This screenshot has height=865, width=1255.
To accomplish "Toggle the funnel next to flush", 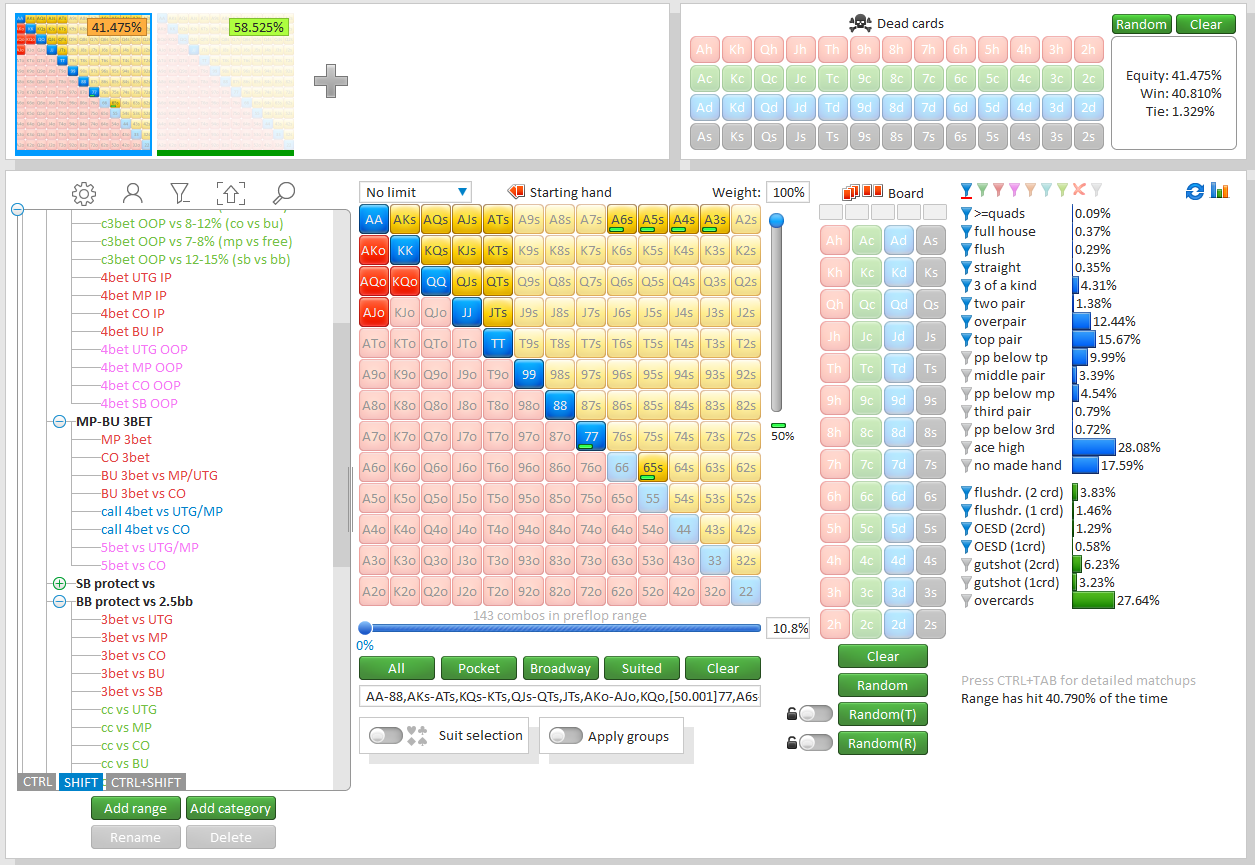I will point(966,249).
